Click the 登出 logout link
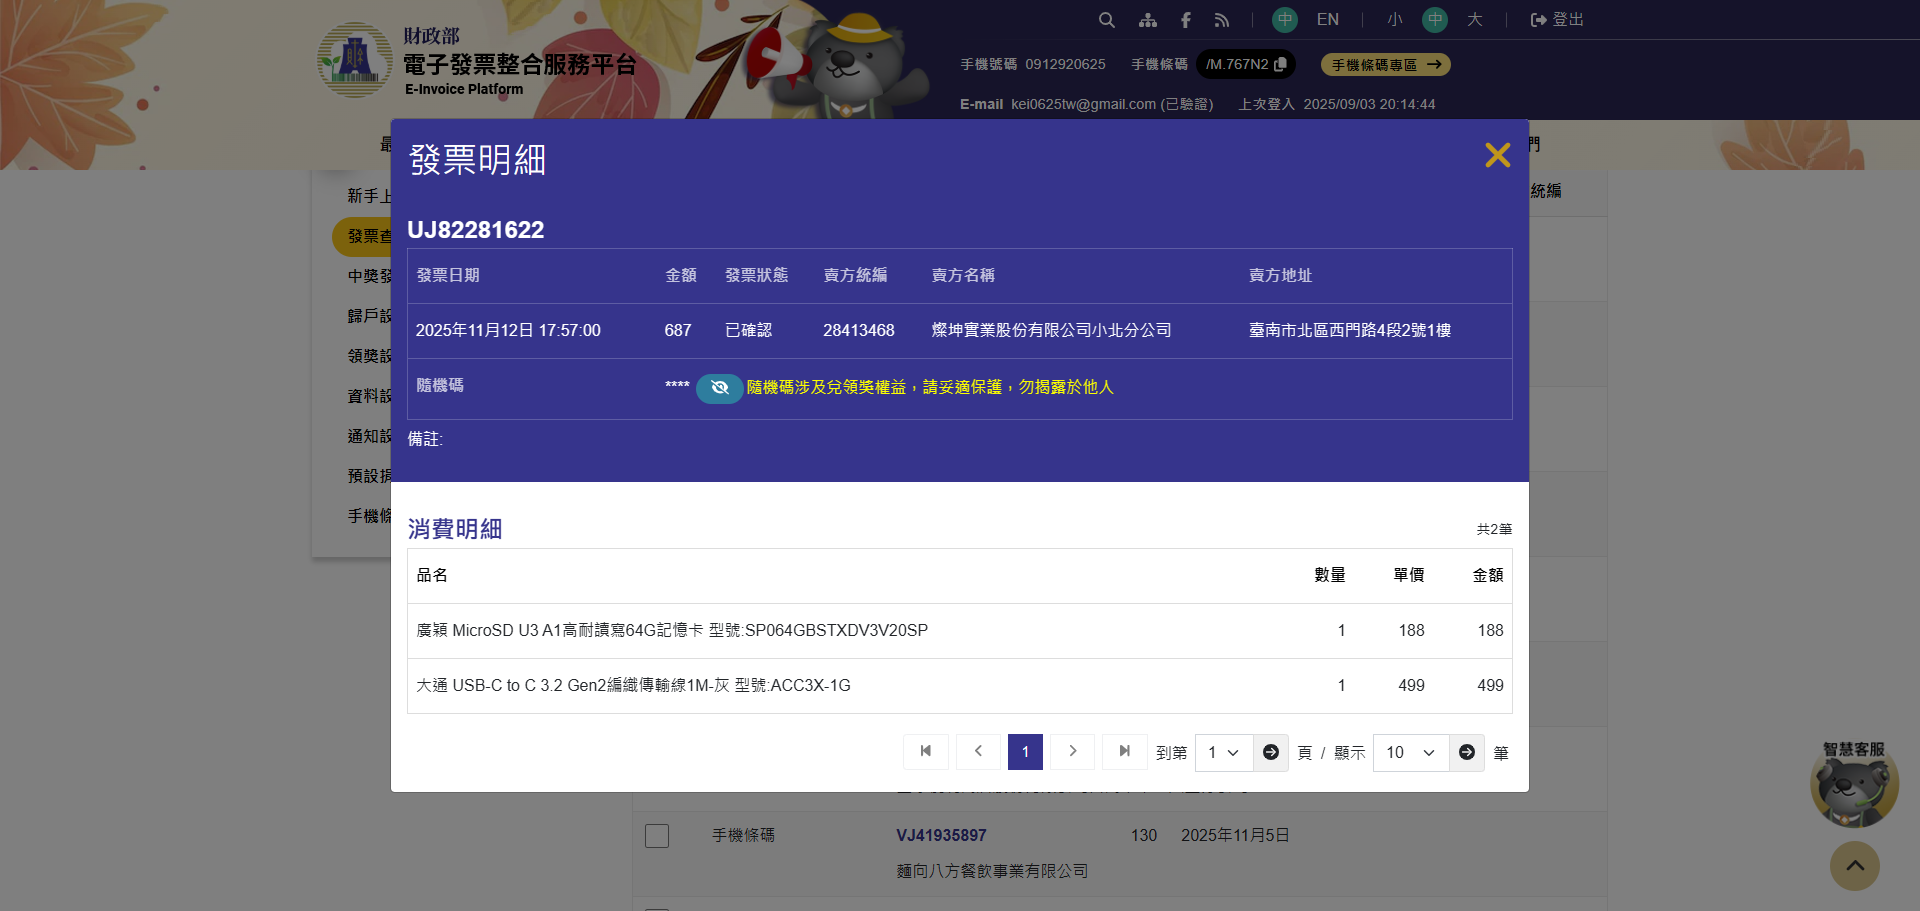1920x911 pixels. coord(1557,20)
